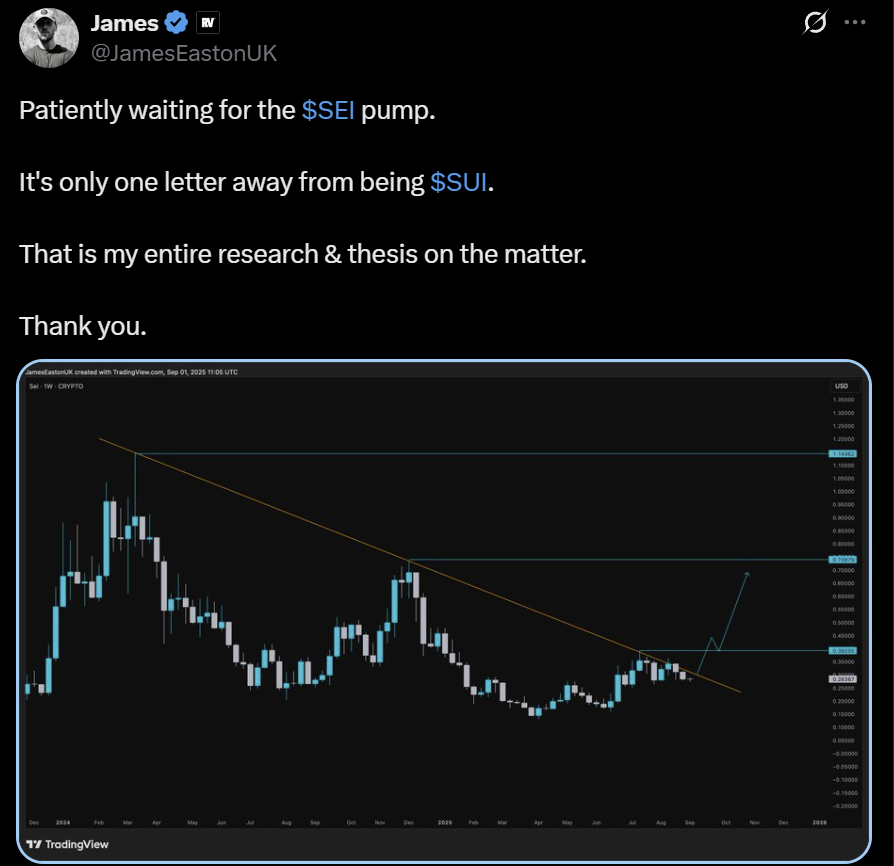The width and height of the screenshot is (894, 866).
Task: Open the chart image fullscreen
Action: (x=447, y=610)
